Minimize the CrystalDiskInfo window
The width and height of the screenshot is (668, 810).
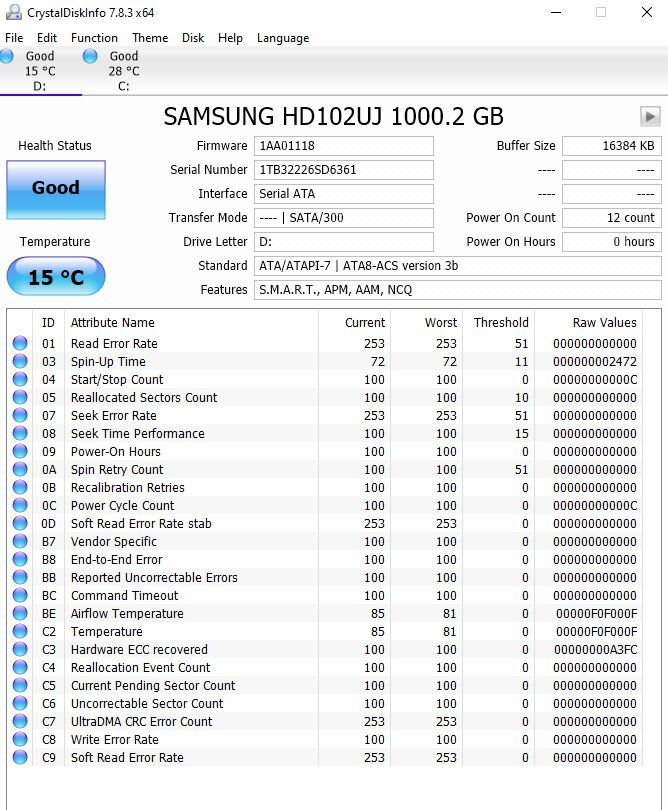(556, 12)
